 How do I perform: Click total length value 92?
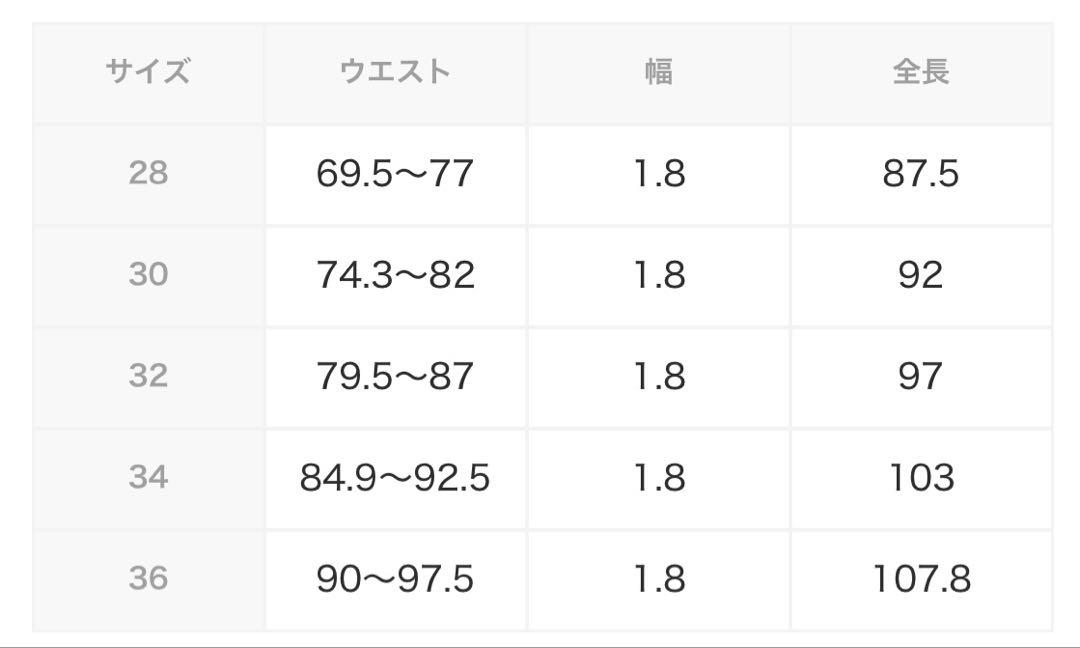point(920,274)
